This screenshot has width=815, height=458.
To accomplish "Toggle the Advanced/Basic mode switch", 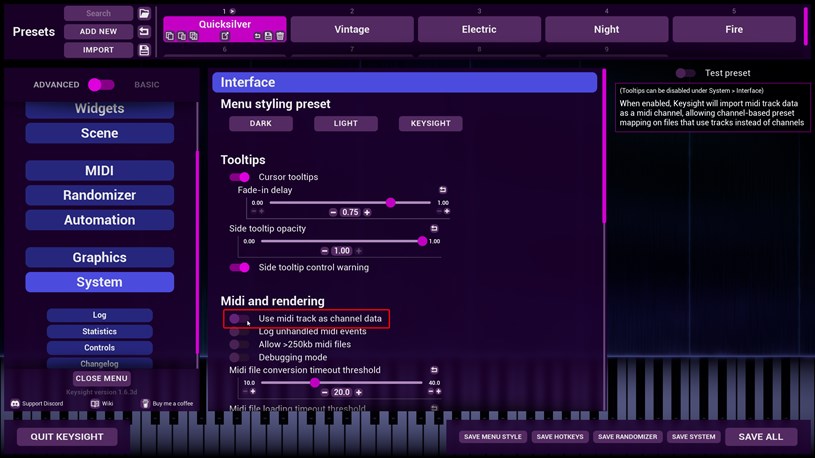I will pos(101,85).
